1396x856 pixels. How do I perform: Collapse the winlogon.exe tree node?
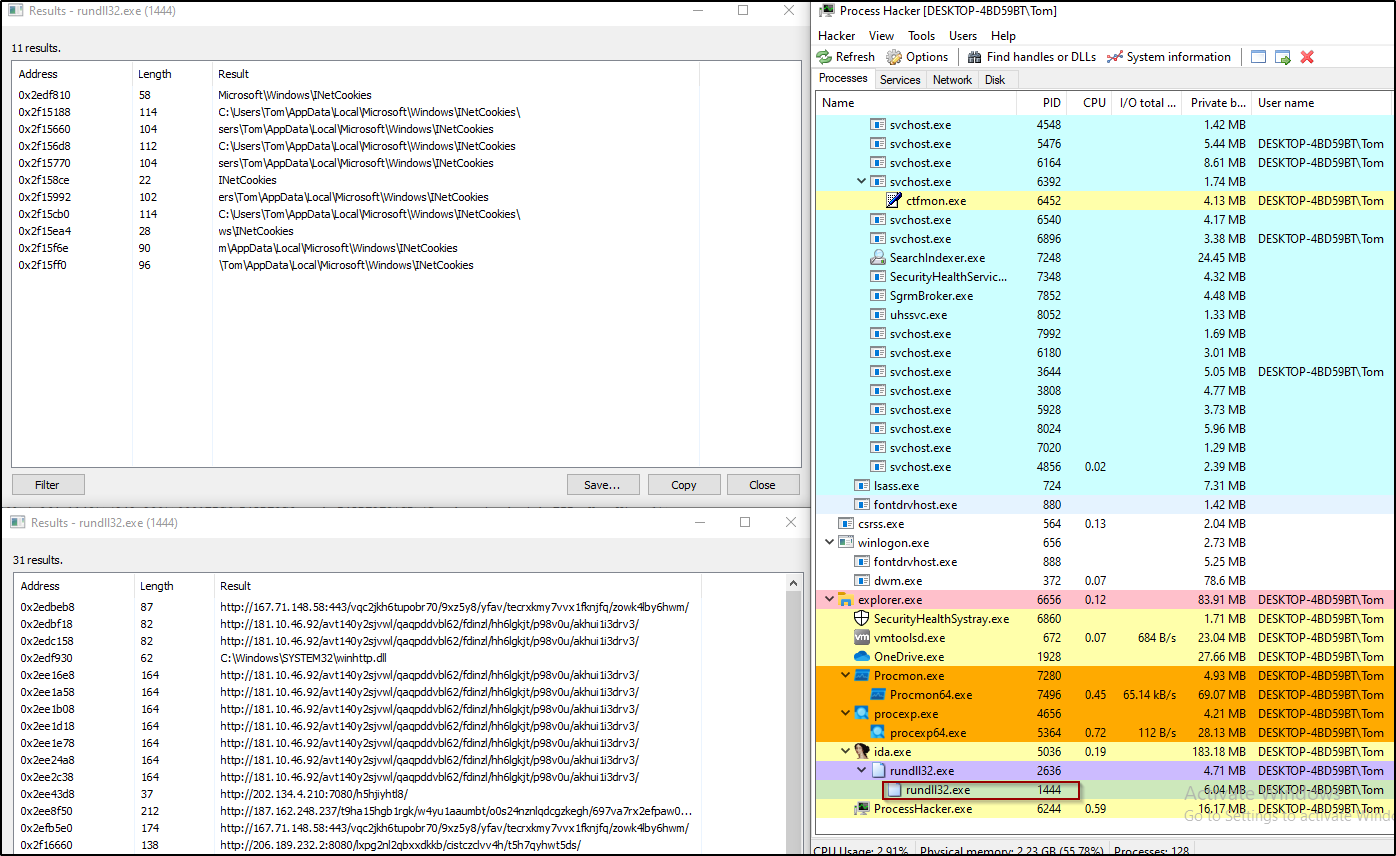point(830,543)
